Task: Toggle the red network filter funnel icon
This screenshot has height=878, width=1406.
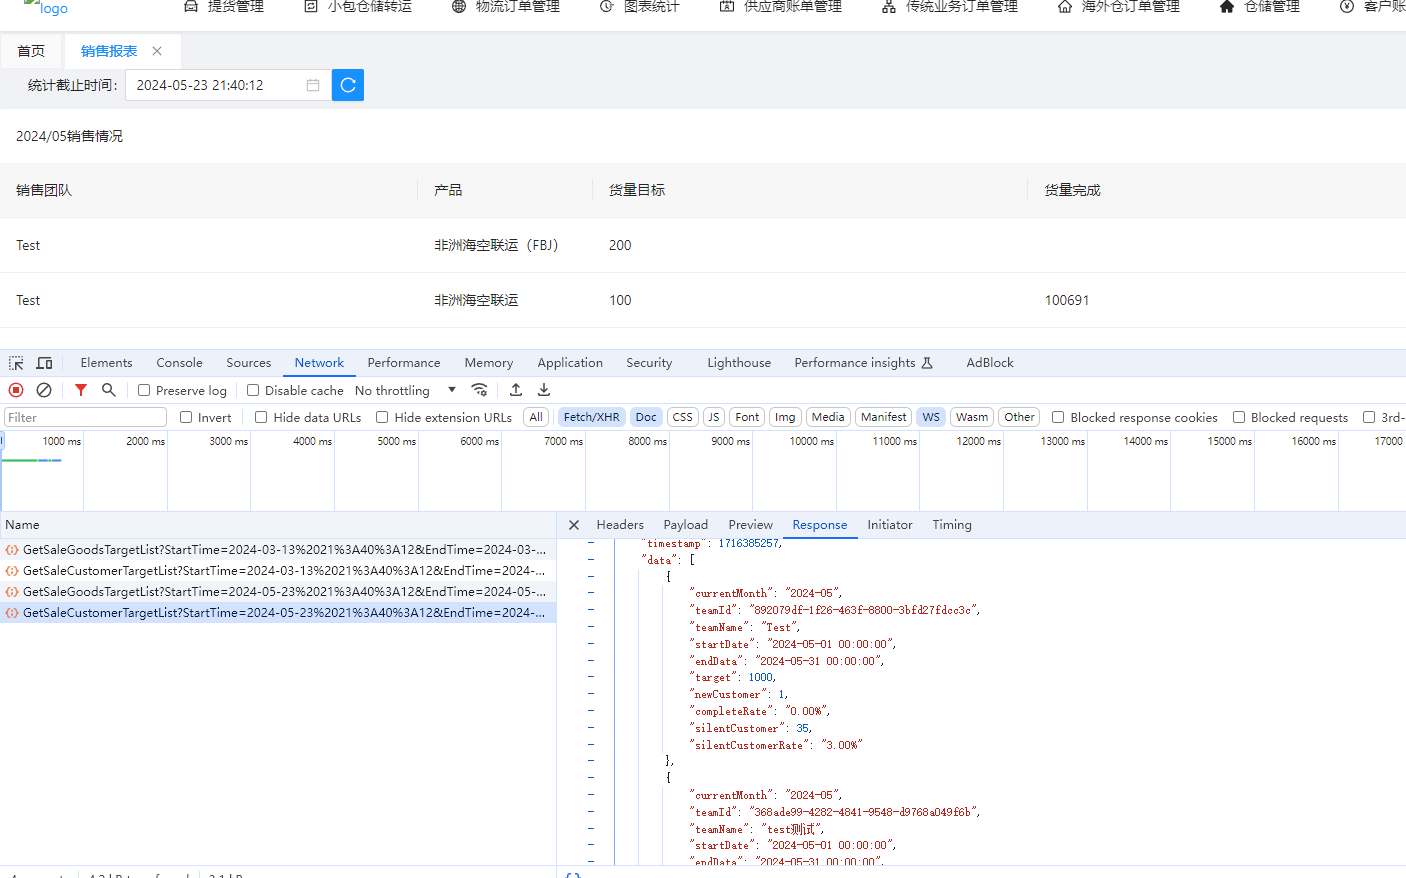Action: tap(81, 390)
